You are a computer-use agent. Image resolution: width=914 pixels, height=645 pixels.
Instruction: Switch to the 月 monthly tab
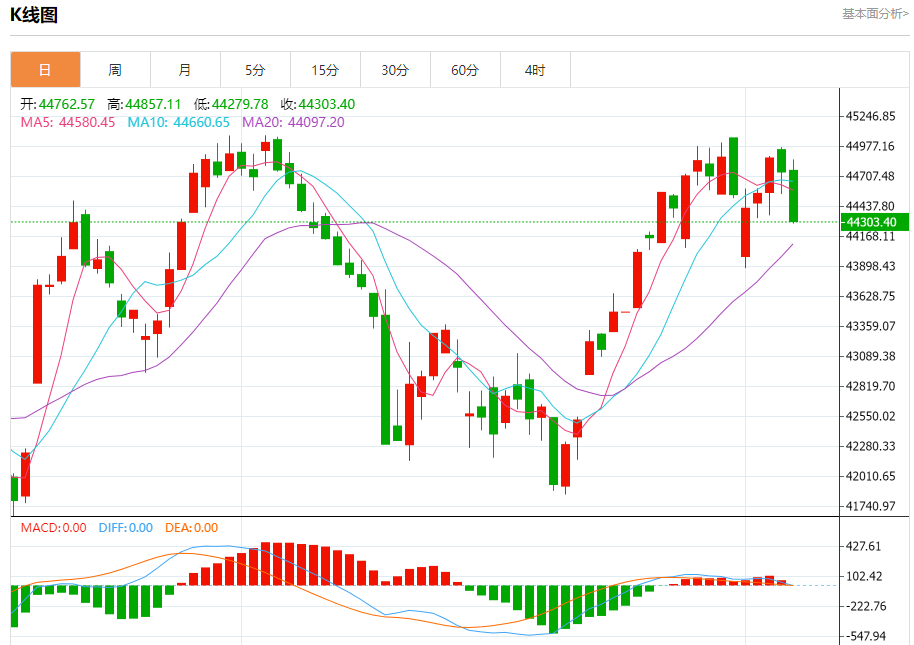tap(185, 70)
